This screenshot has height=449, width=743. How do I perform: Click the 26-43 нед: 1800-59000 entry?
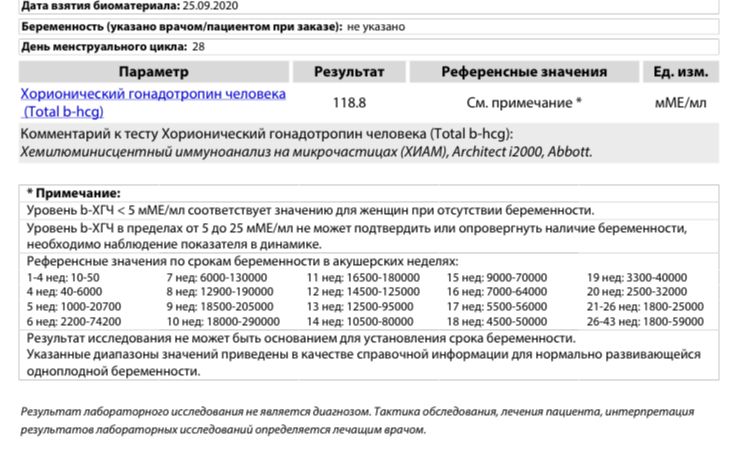(x=645, y=321)
